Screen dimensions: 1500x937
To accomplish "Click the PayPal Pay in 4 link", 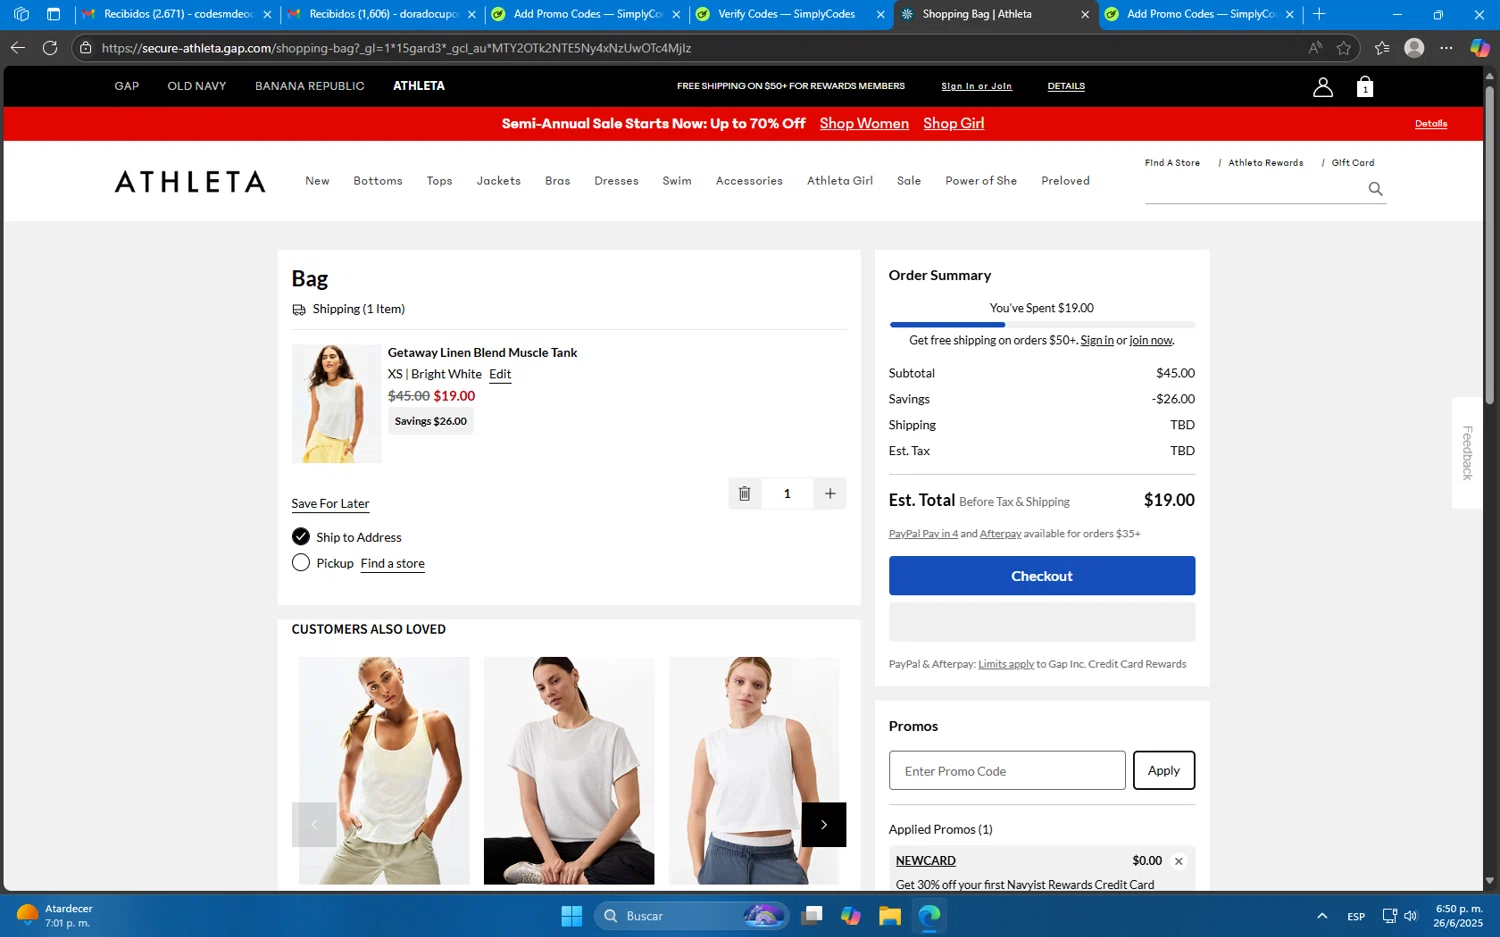I will pos(923,534).
